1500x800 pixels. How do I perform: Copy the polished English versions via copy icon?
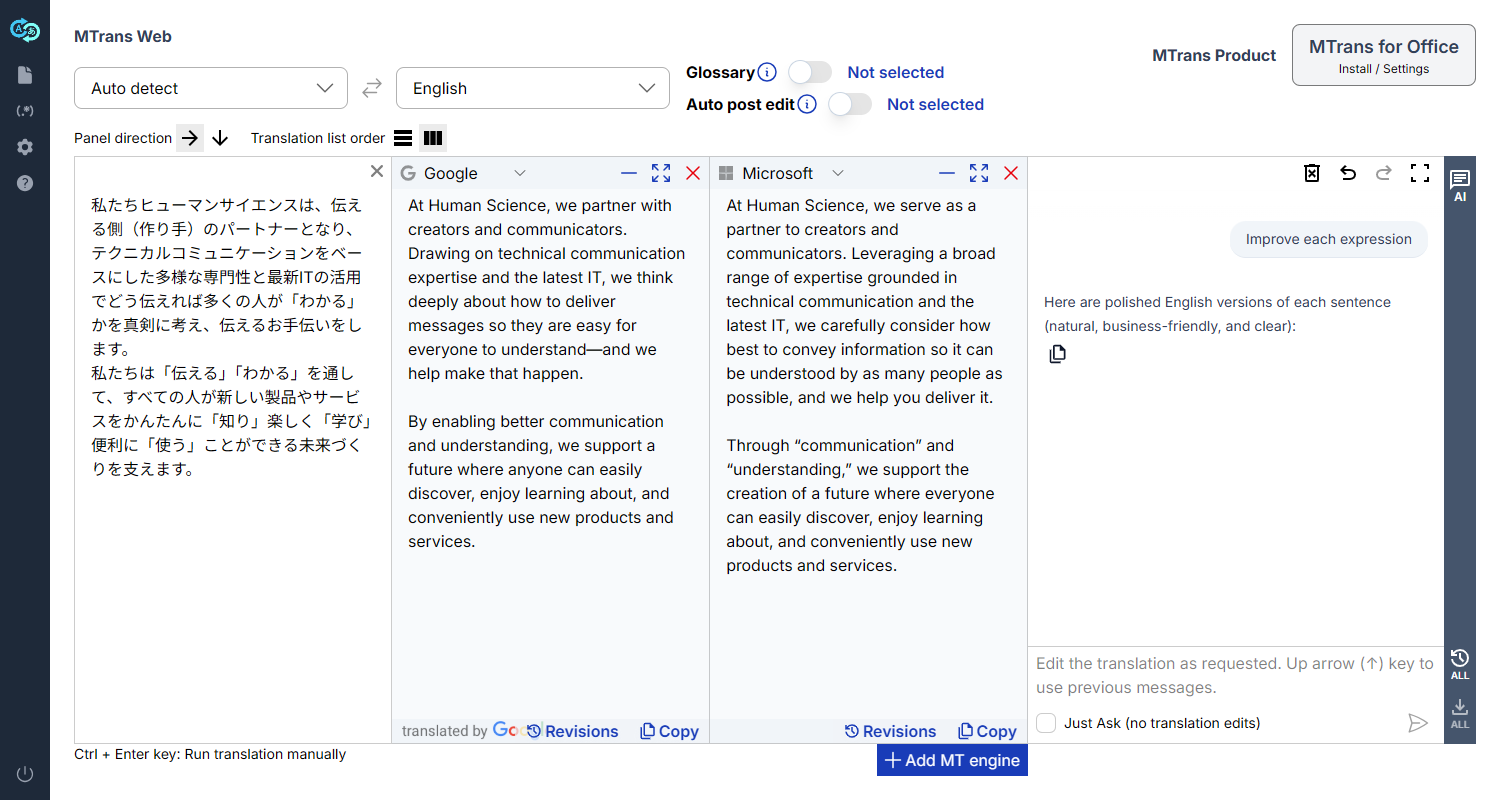pos(1057,353)
